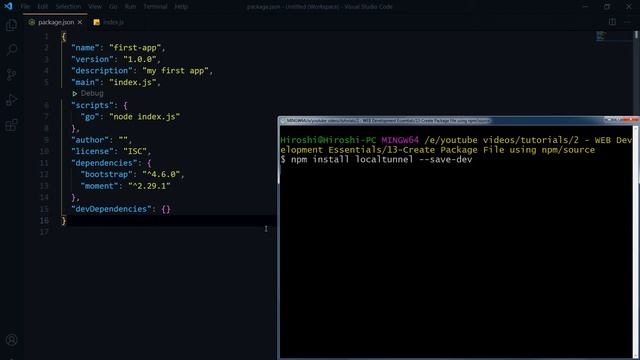Open the Run and Debug view
Viewport: 640px width, 360px height.
11,100
